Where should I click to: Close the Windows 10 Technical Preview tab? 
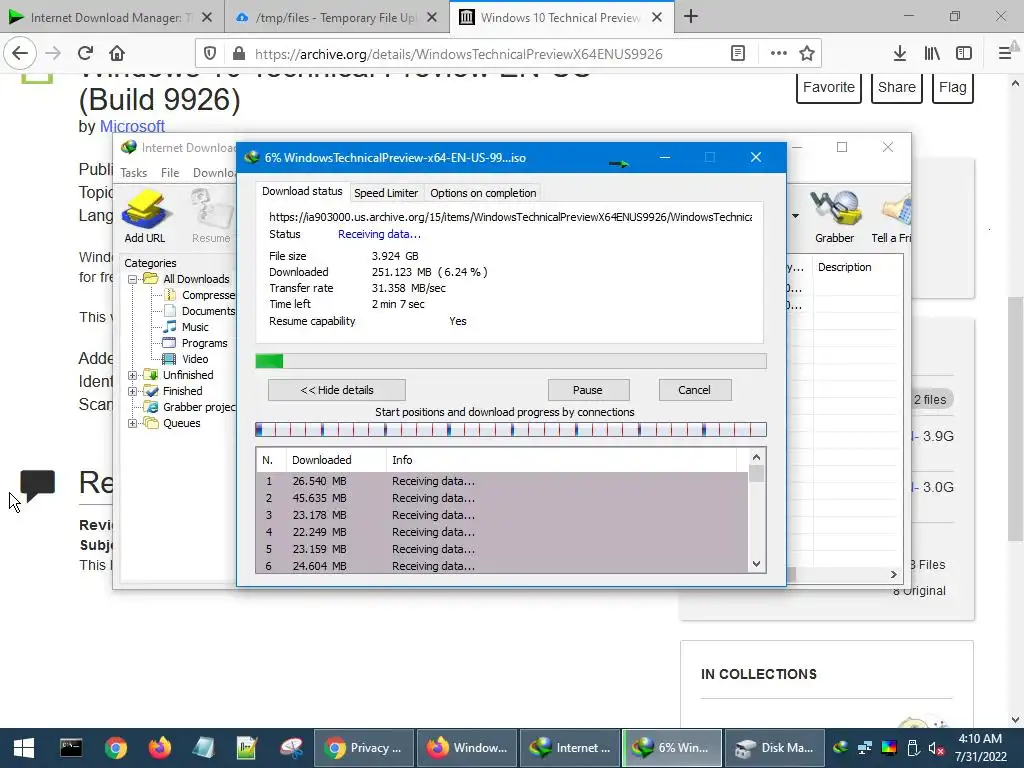[657, 17]
